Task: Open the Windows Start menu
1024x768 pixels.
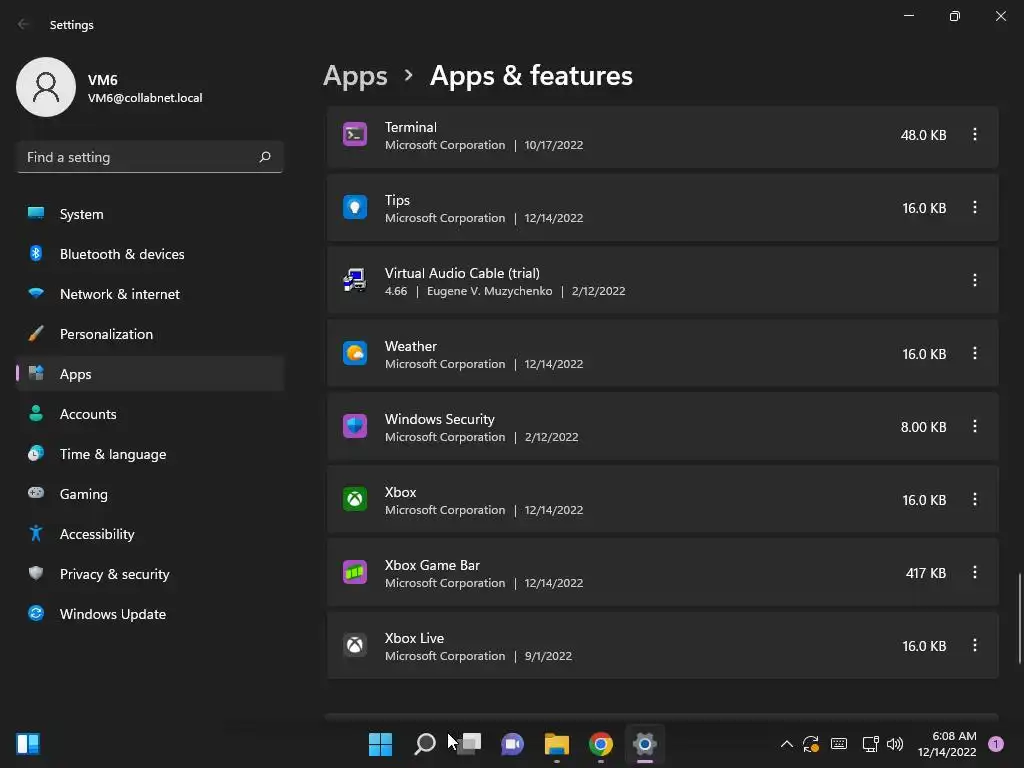Action: coord(380,744)
